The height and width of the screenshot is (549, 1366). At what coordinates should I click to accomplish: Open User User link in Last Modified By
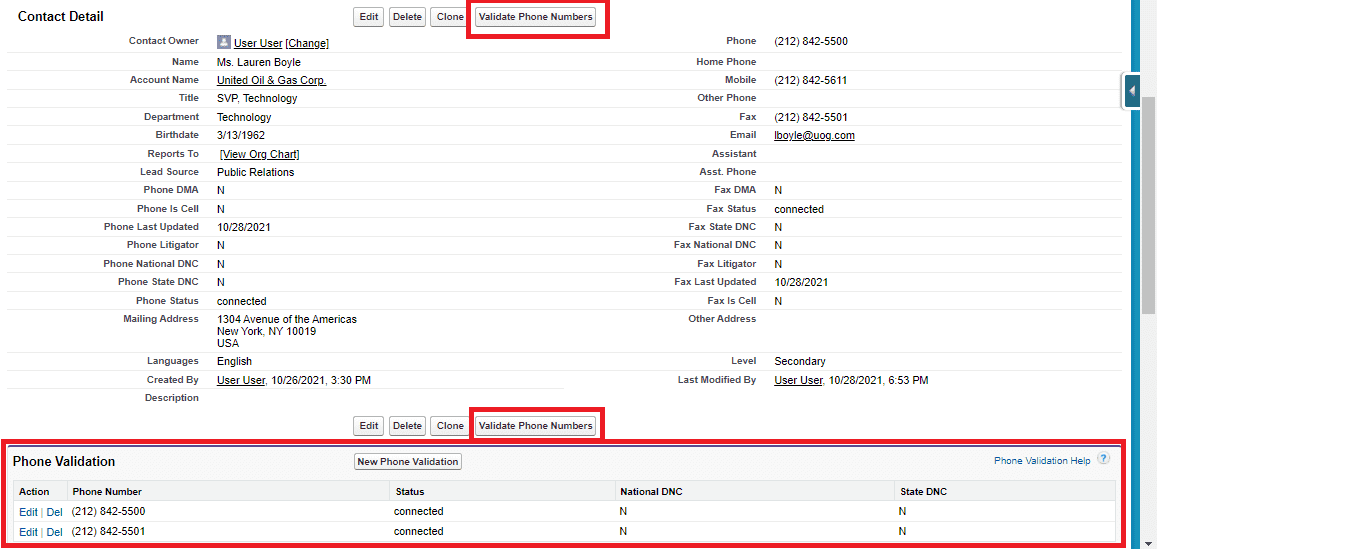798,381
